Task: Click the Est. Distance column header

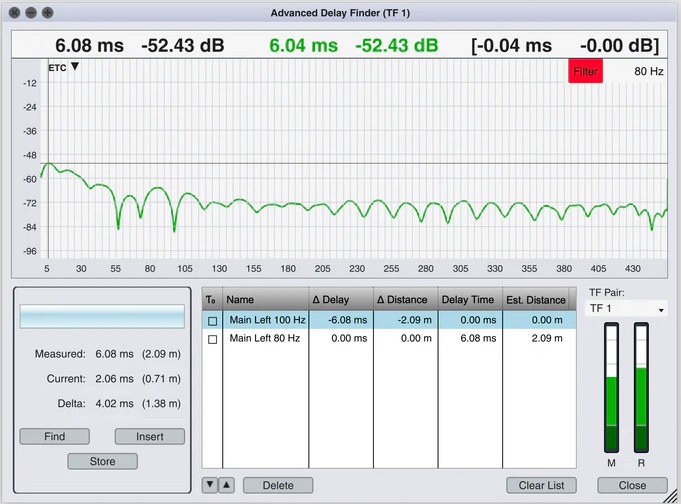Action: (536, 299)
